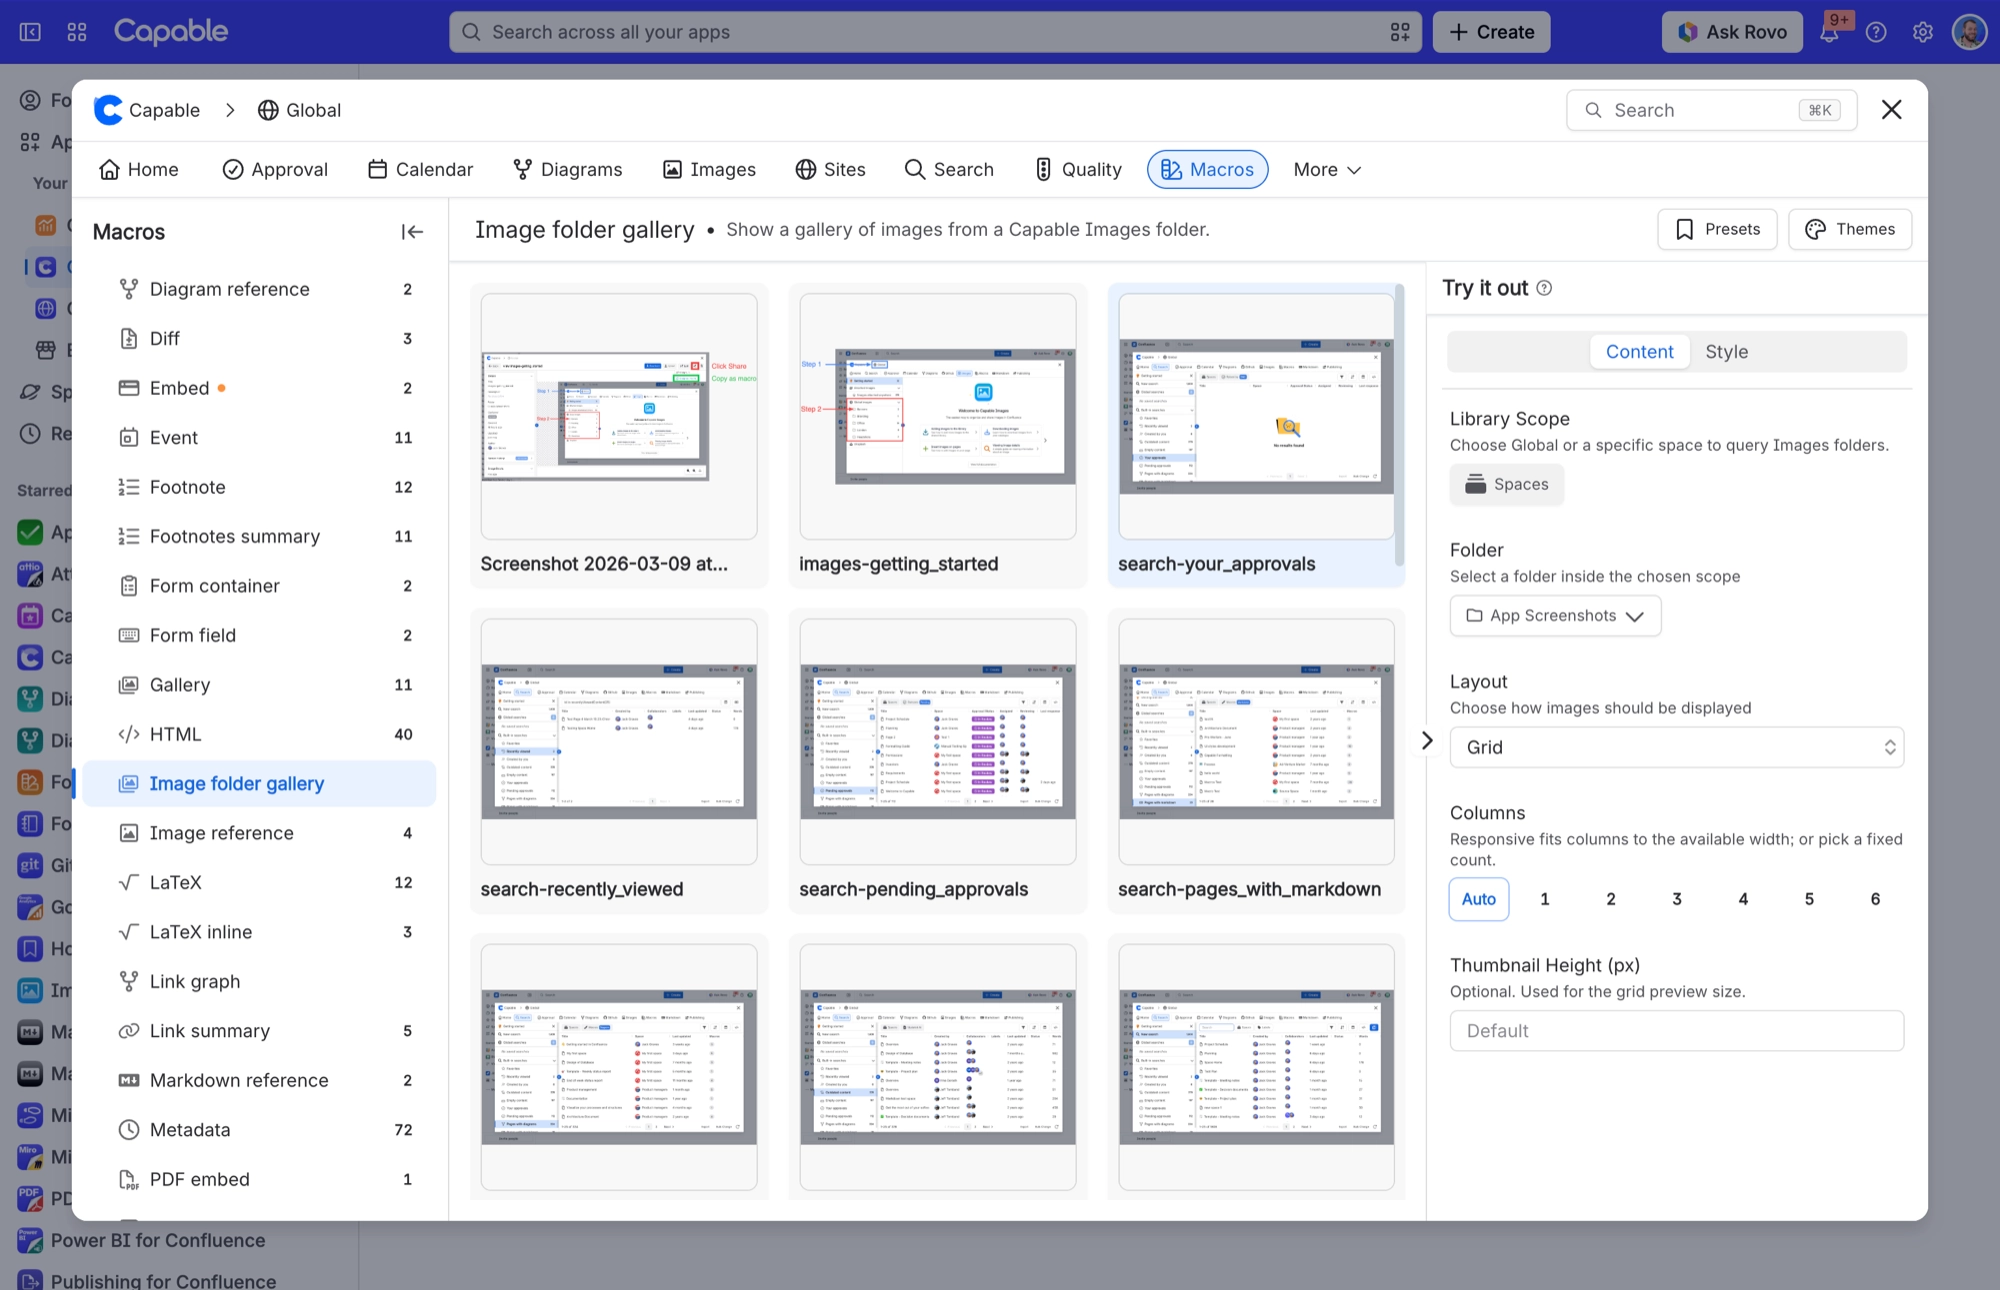Image resolution: width=2000 pixels, height=1290 pixels.
Task: Open the search-your_approvals thumbnail
Action: [x=1256, y=416]
